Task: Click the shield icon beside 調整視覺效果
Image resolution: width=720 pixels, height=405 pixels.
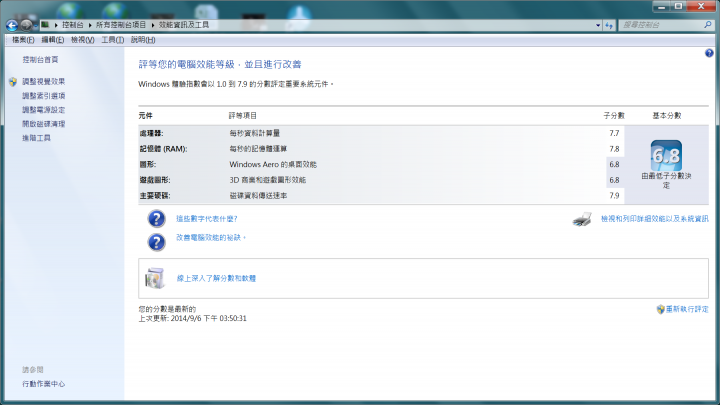Action: 13,82
